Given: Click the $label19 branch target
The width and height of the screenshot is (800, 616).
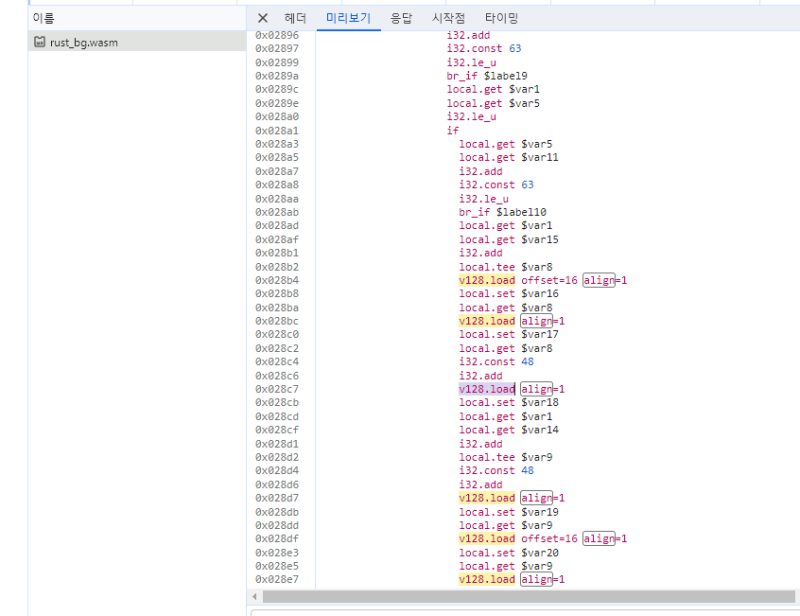Looking at the screenshot, I should [x=504, y=75].
